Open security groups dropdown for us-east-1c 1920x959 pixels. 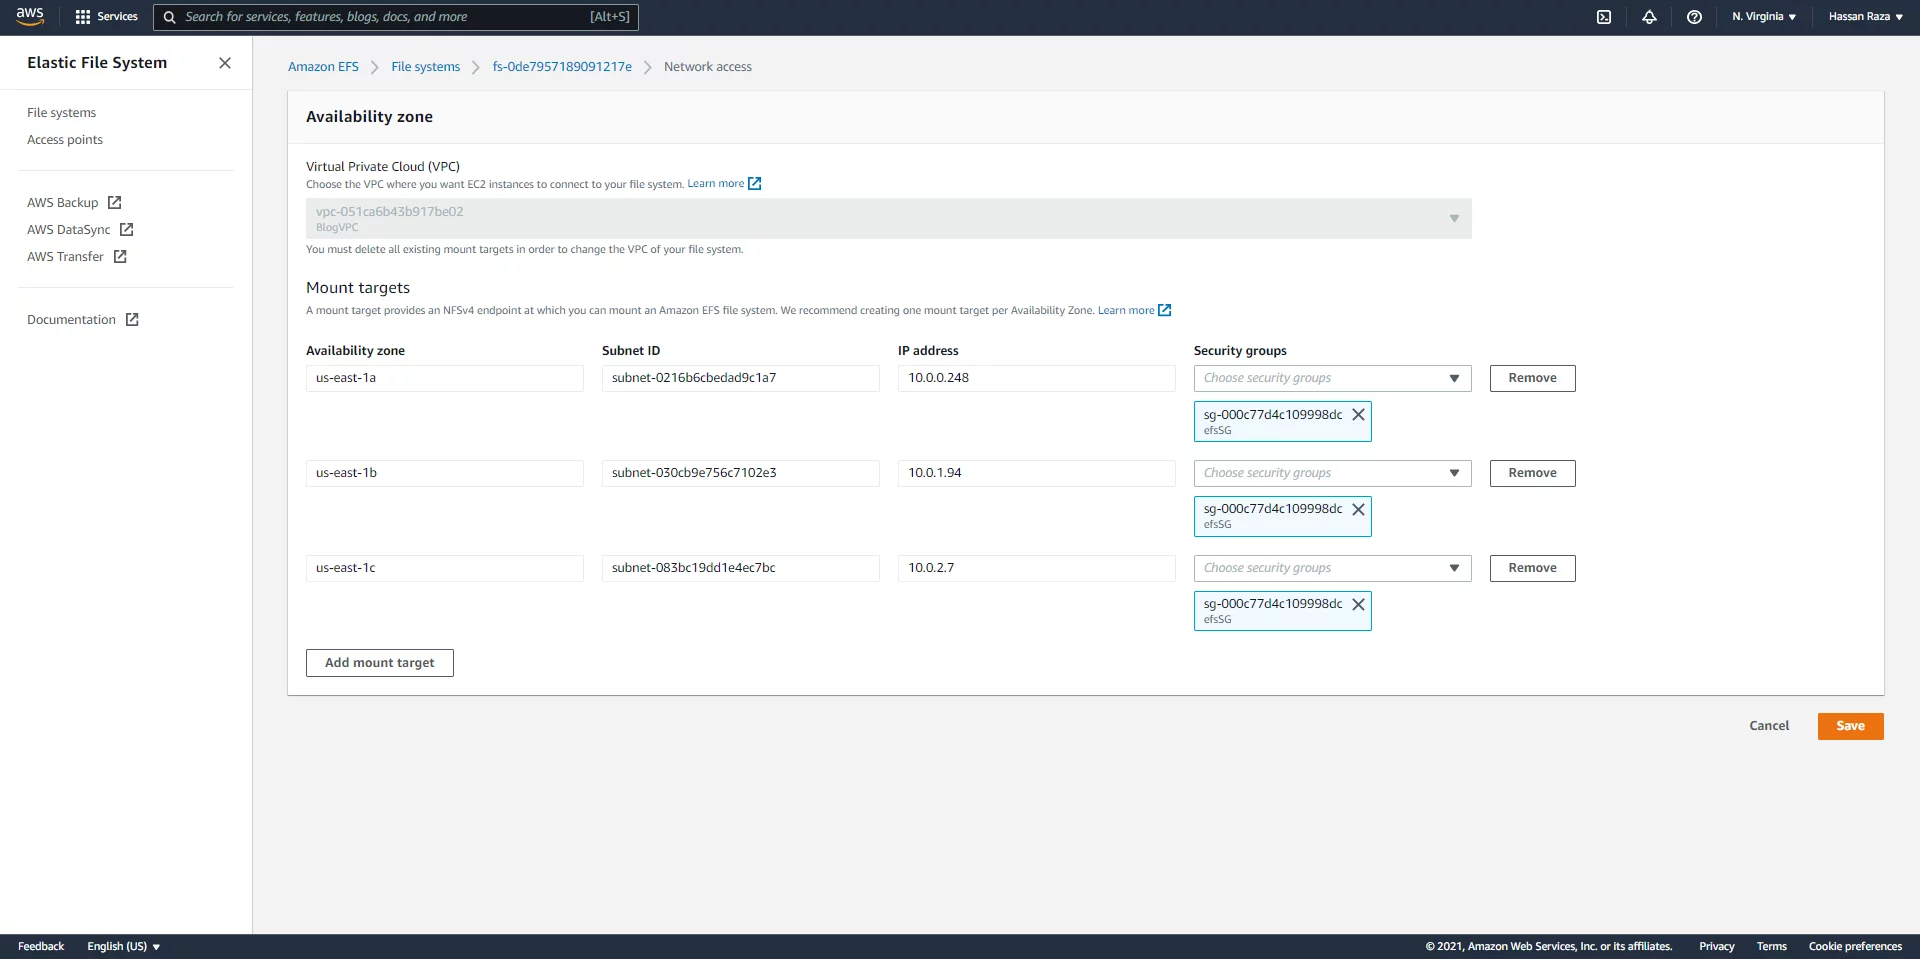1332,568
